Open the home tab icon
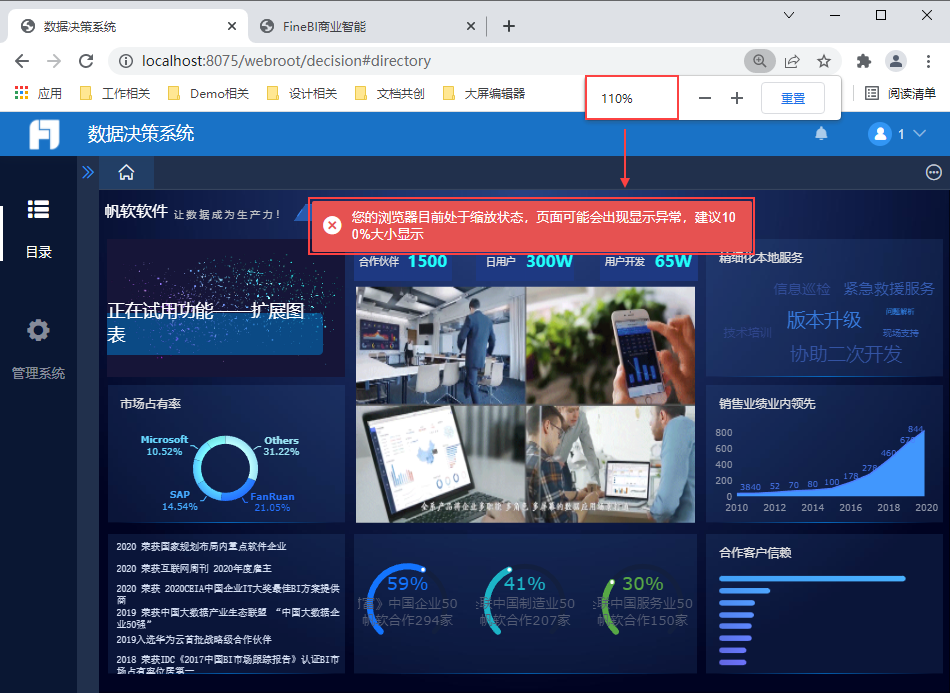This screenshot has width=950, height=693. click(126, 173)
